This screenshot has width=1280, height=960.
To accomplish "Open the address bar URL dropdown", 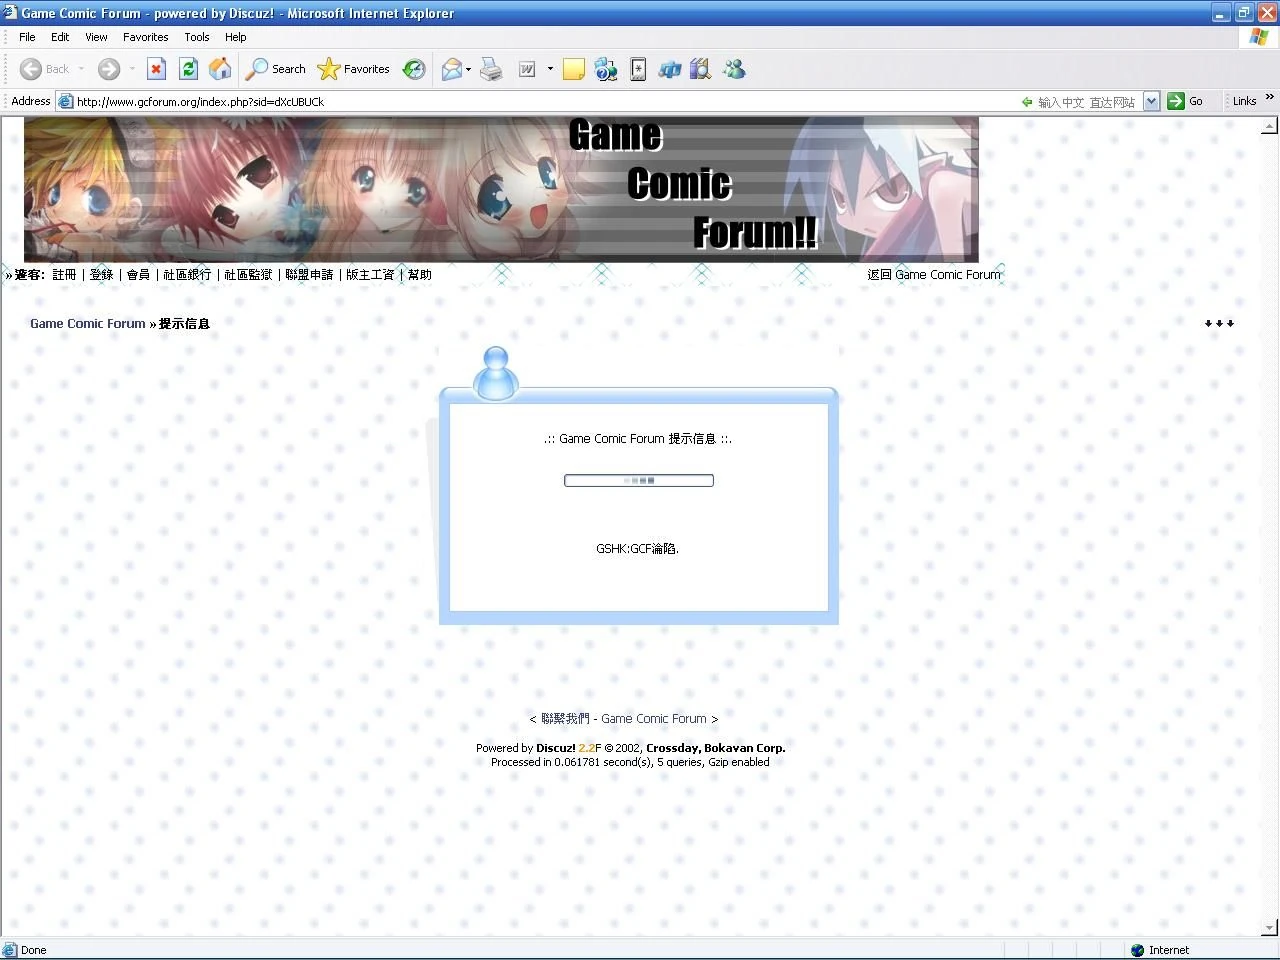I will coord(1151,101).
